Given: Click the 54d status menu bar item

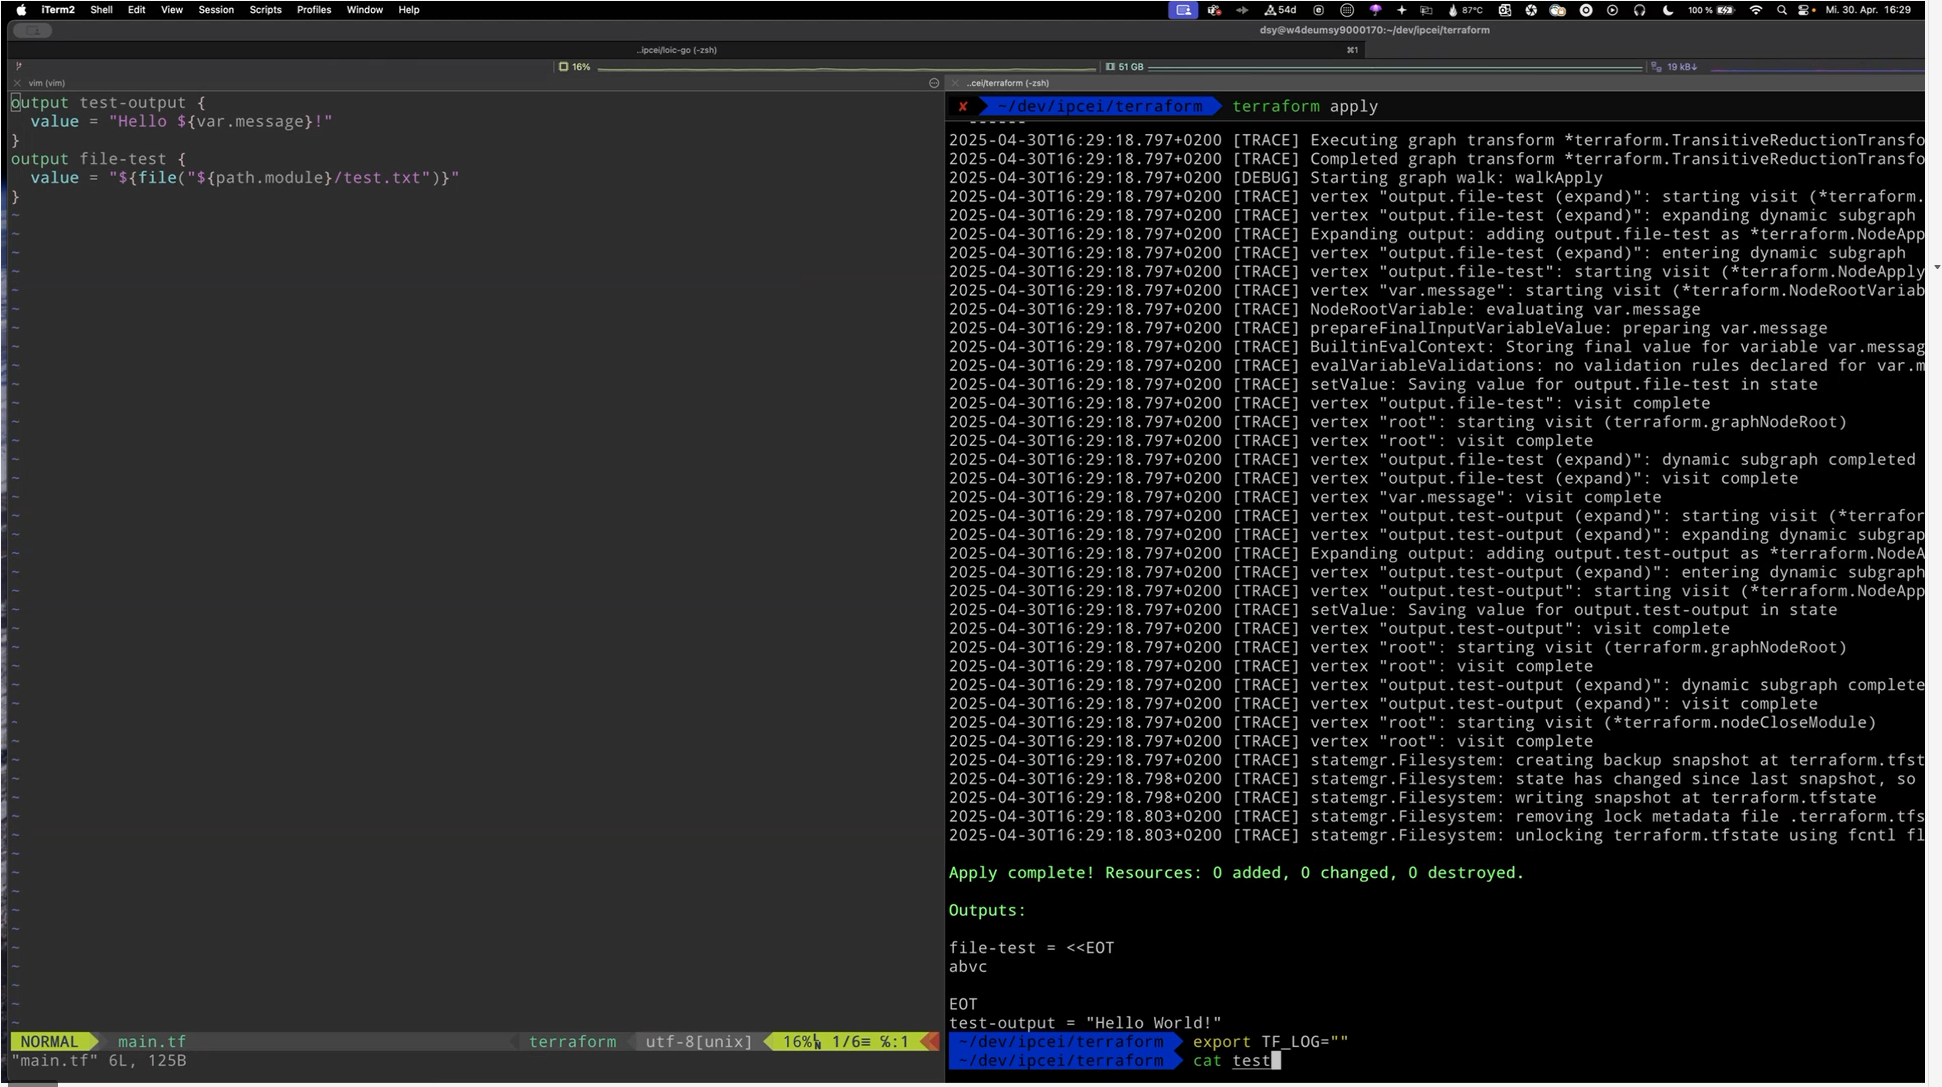Looking at the screenshot, I should pyautogui.click(x=1280, y=10).
